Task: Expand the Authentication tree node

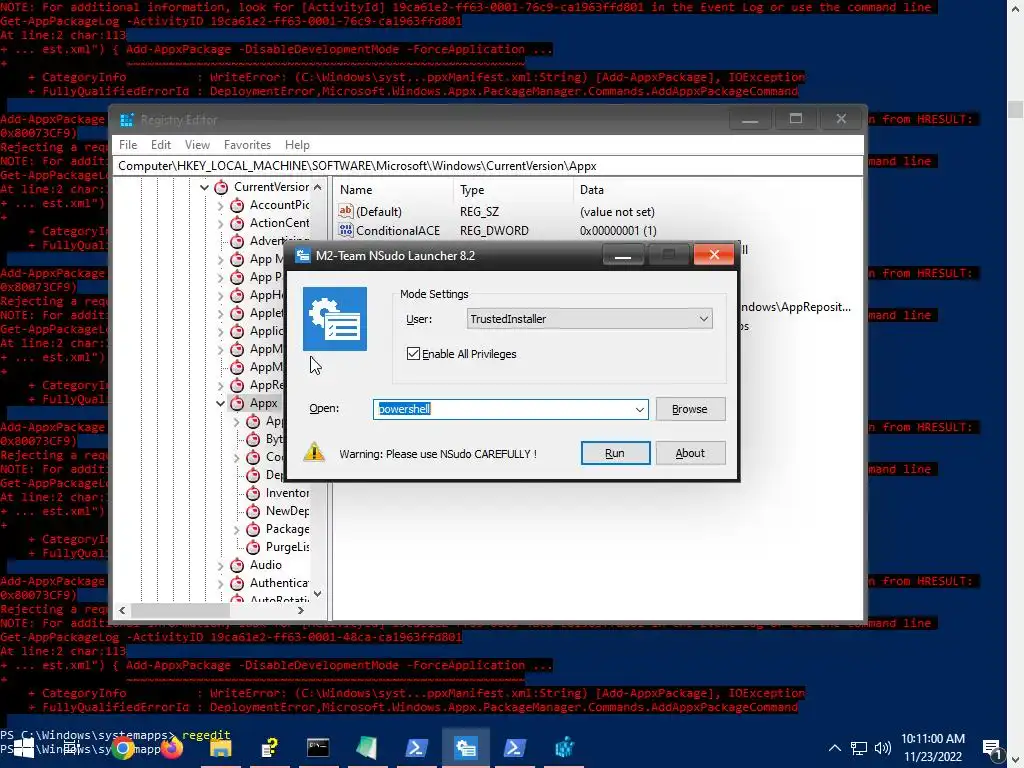Action: point(220,583)
